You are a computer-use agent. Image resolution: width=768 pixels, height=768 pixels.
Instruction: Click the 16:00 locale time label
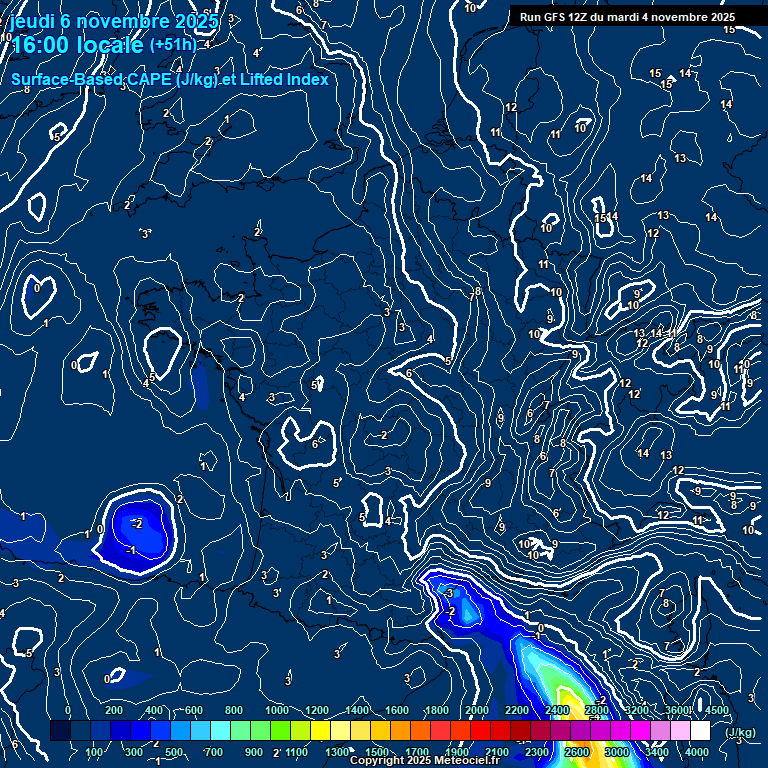tap(77, 45)
